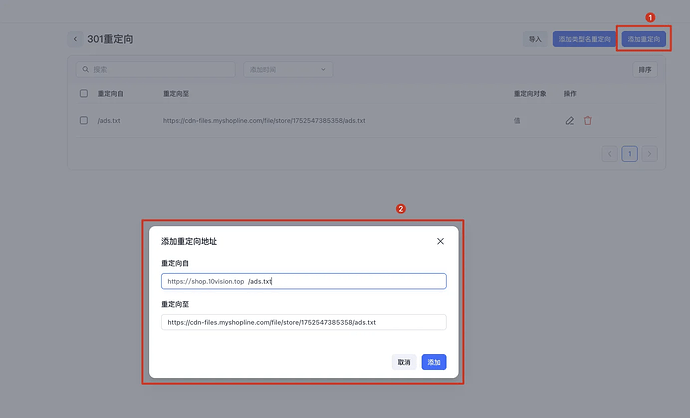690x418 pixels.
Task: Close the 添加重定向地址 dialog with X
Action: pos(440,241)
